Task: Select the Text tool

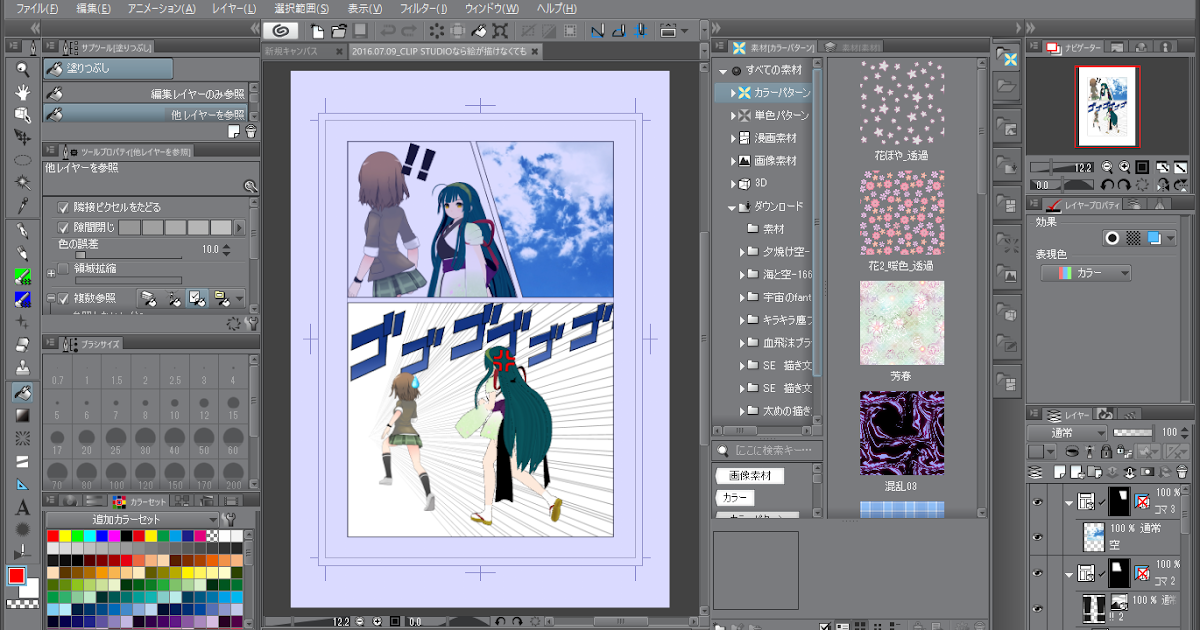Action: [22, 507]
